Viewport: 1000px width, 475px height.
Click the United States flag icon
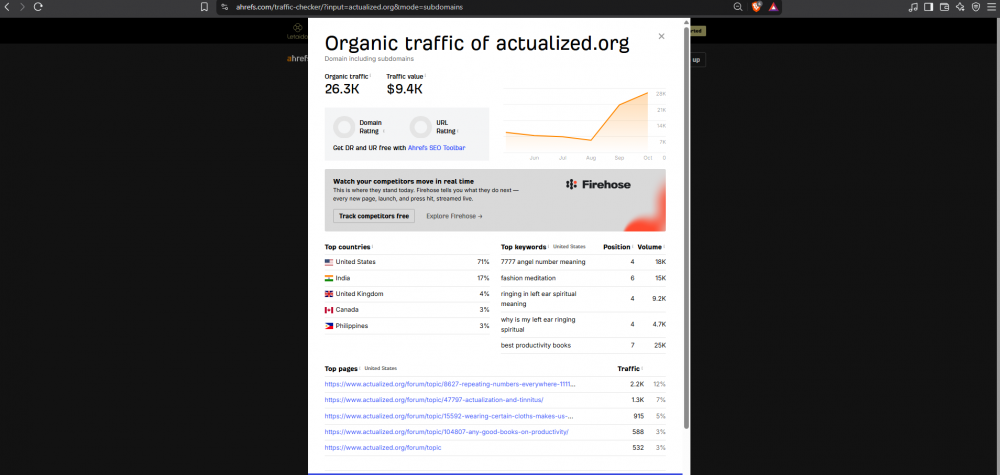[329, 262]
